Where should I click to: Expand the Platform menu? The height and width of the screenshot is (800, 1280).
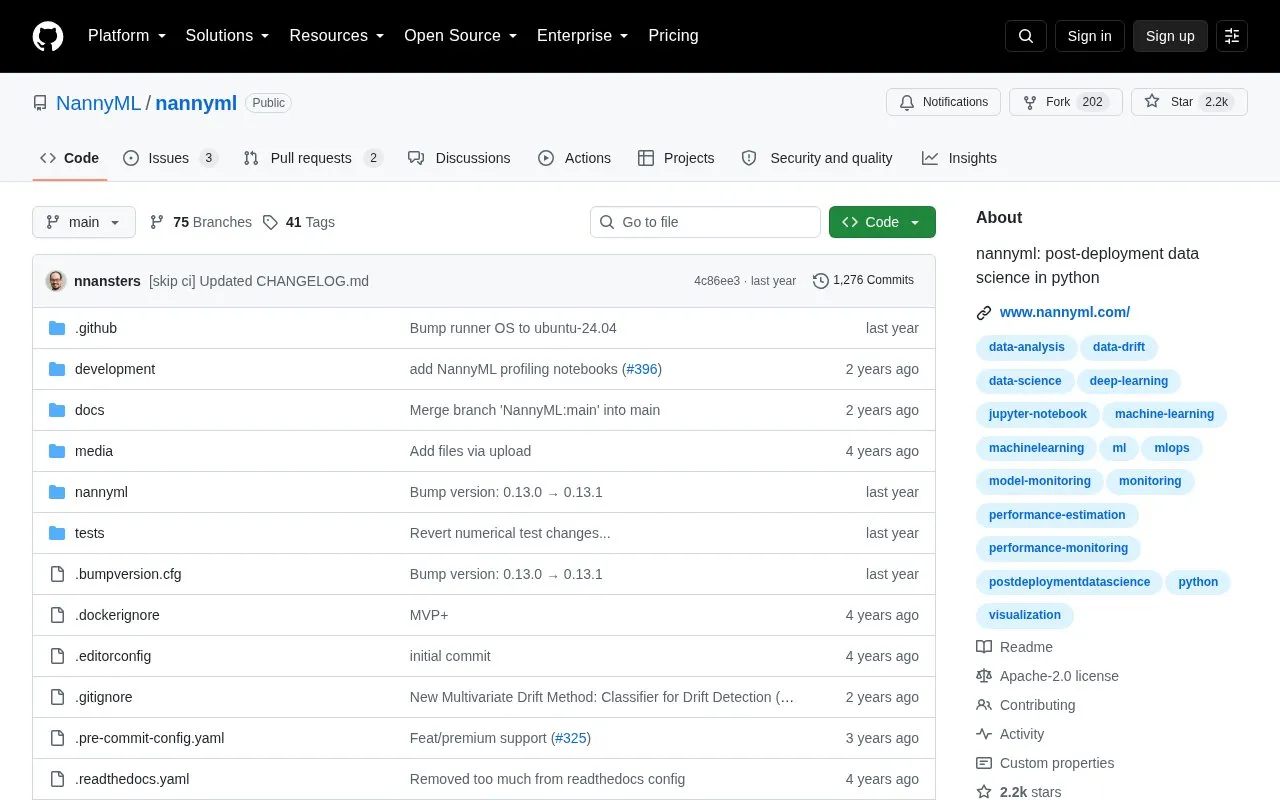coord(127,36)
